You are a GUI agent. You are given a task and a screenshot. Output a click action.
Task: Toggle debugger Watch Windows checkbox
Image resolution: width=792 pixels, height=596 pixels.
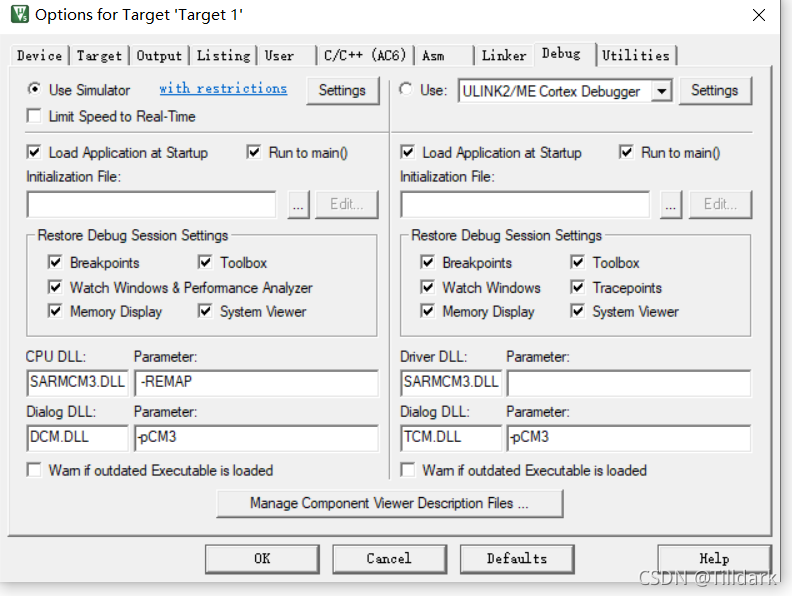coord(427,287)
